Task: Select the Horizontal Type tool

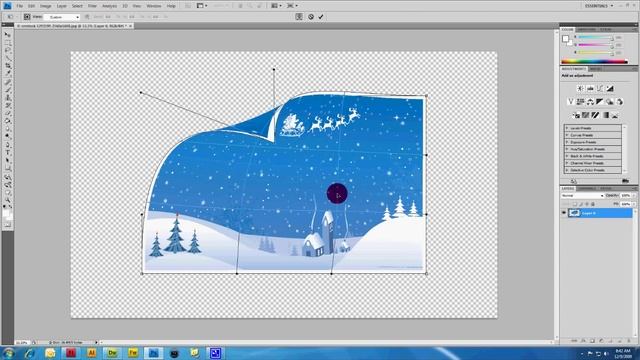Action: pyautogui.click(x=7, y=153)
